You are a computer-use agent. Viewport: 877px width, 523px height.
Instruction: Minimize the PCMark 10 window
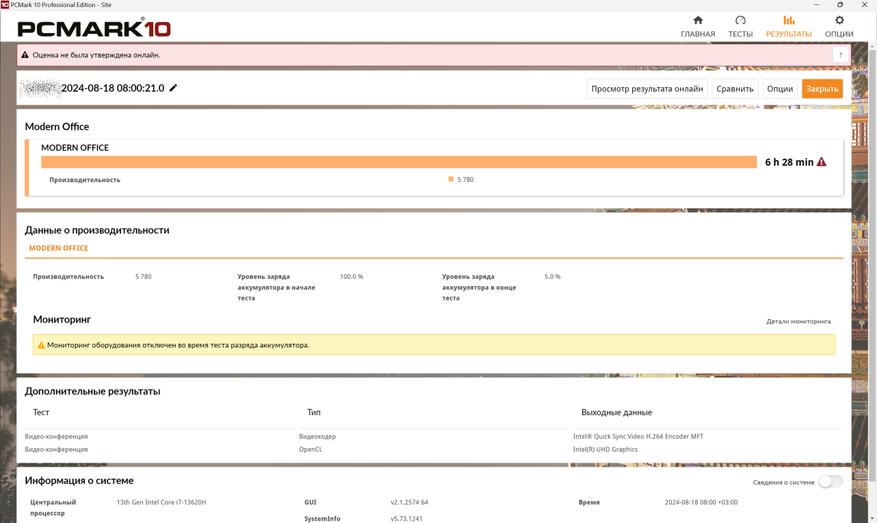tap(817, 4)
